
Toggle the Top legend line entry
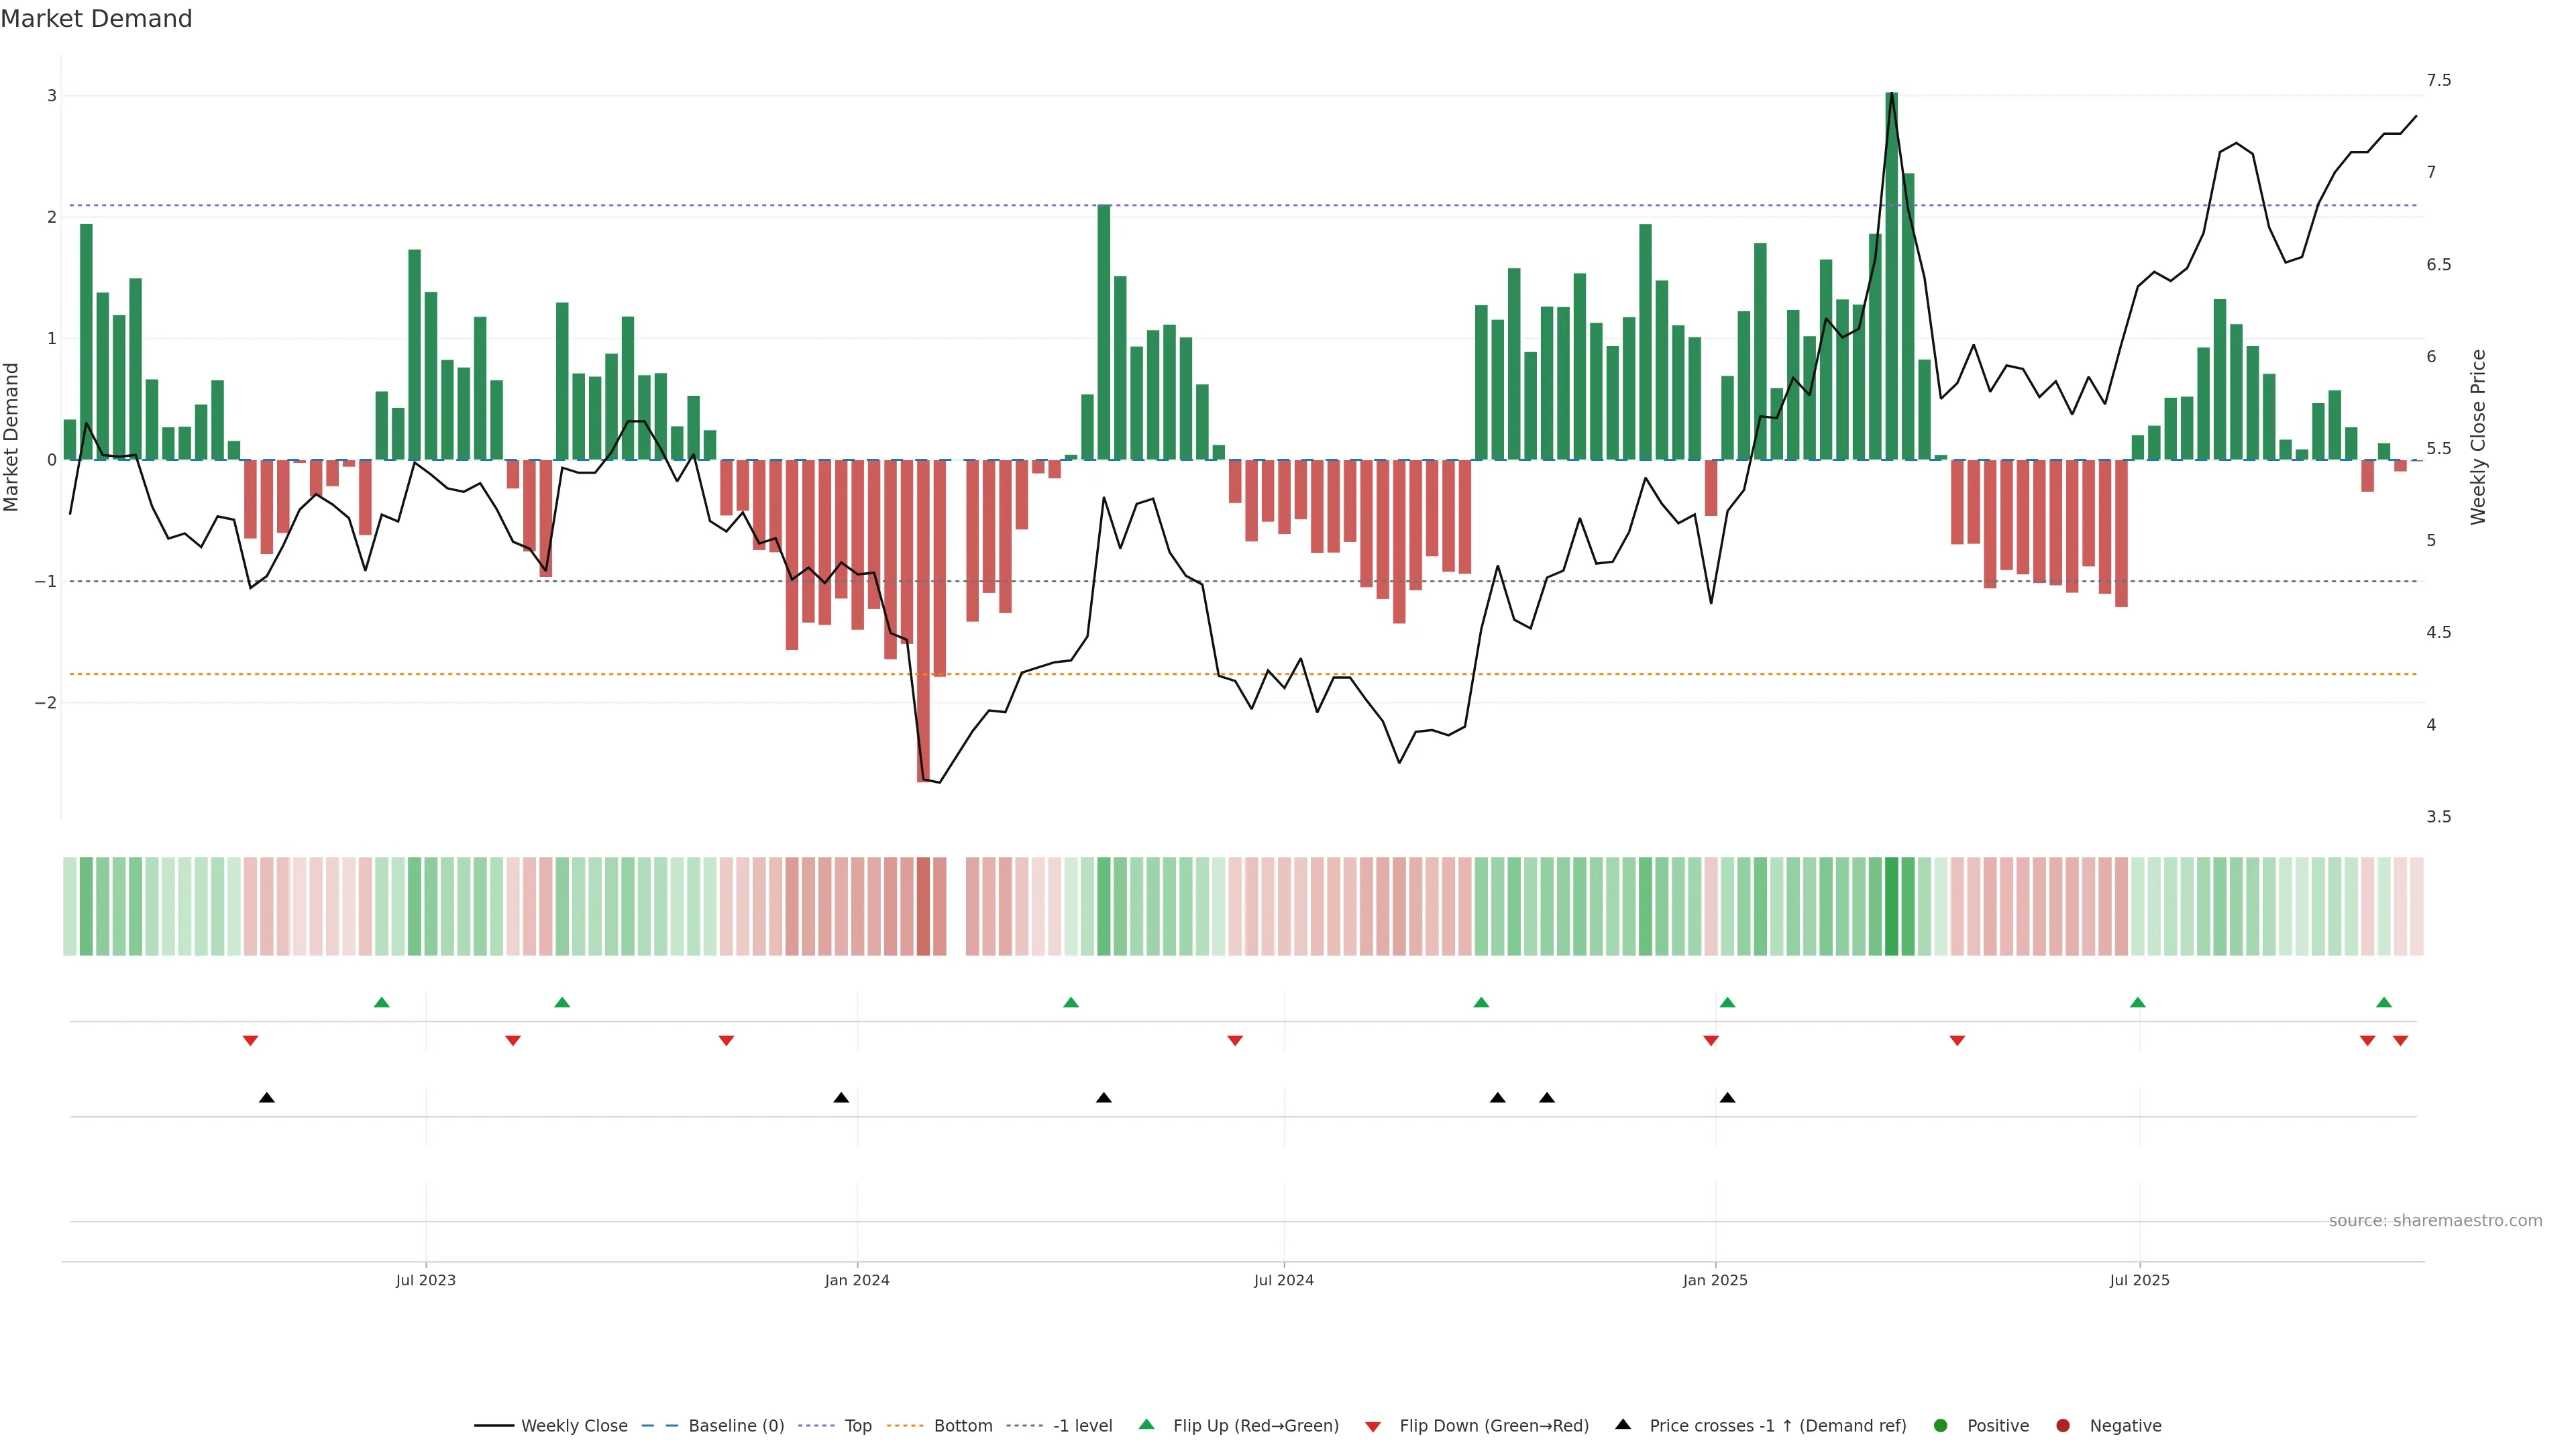pyautogui.click(x=857, y=1425)
